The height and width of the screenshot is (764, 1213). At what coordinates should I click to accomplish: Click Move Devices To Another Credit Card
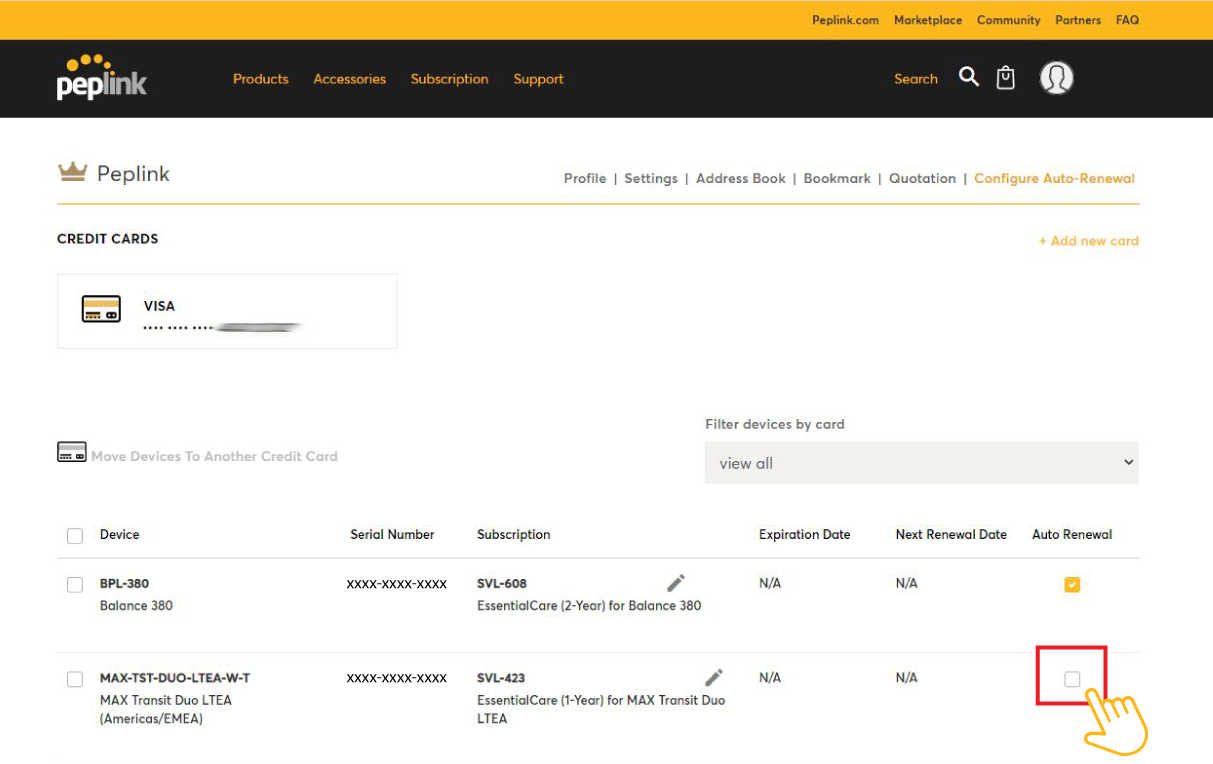tap(214, 456)
